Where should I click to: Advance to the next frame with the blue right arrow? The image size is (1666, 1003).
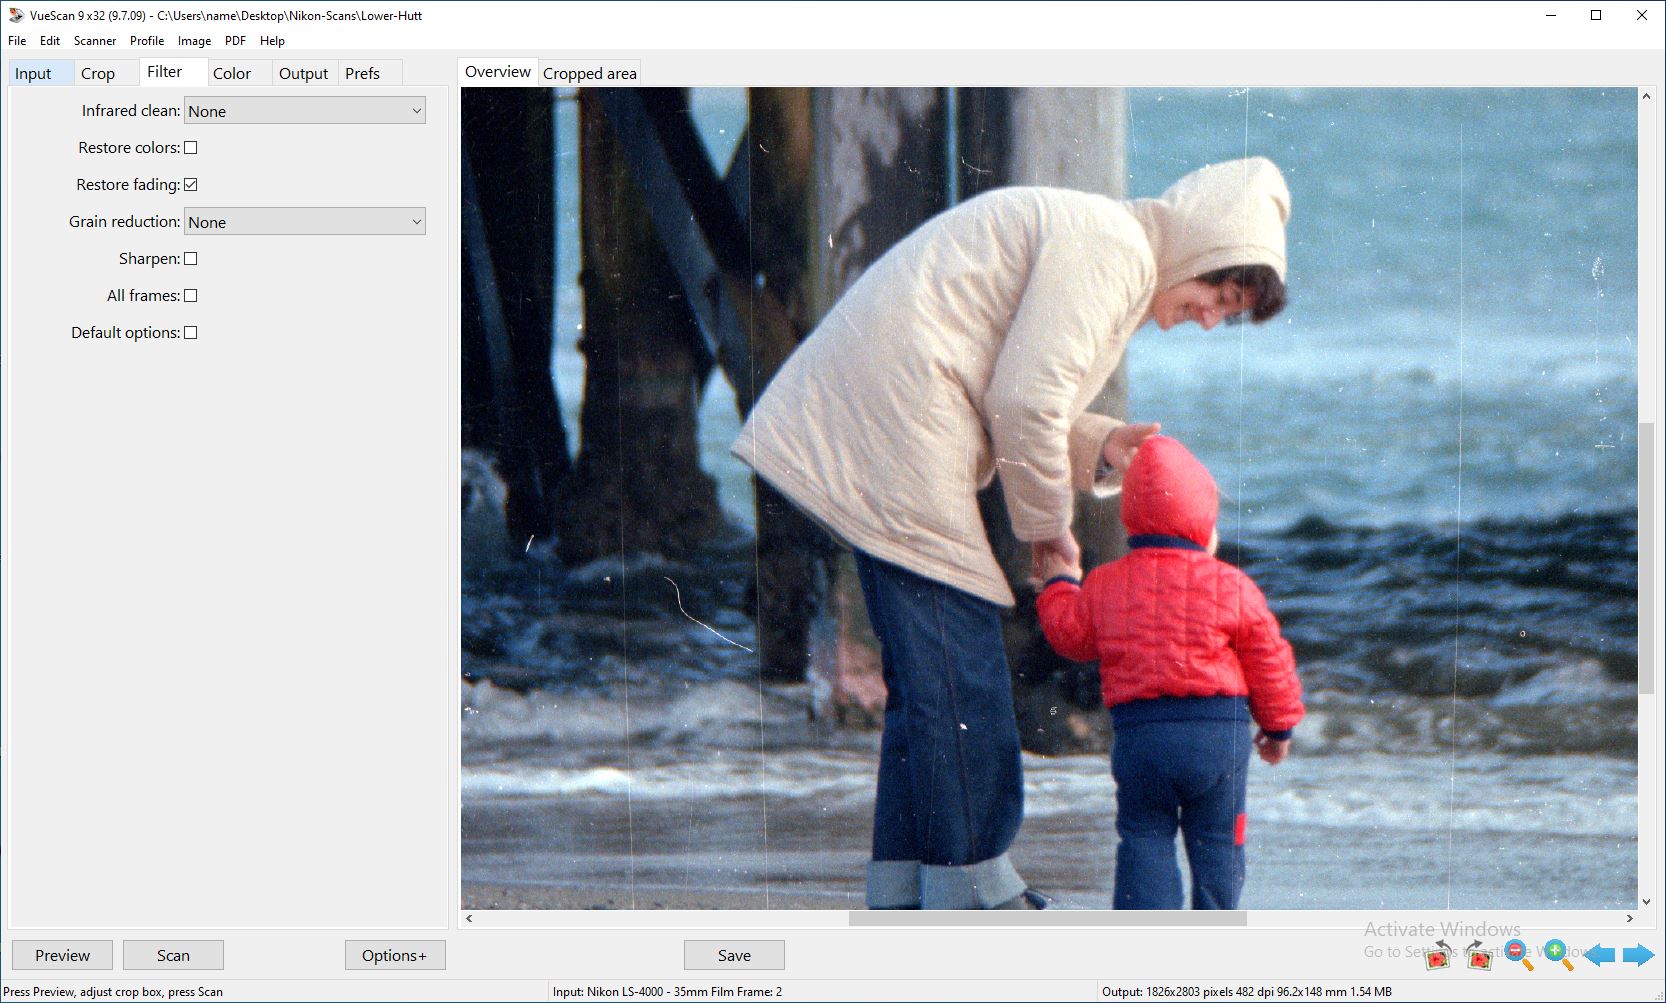coord(1638,955)
